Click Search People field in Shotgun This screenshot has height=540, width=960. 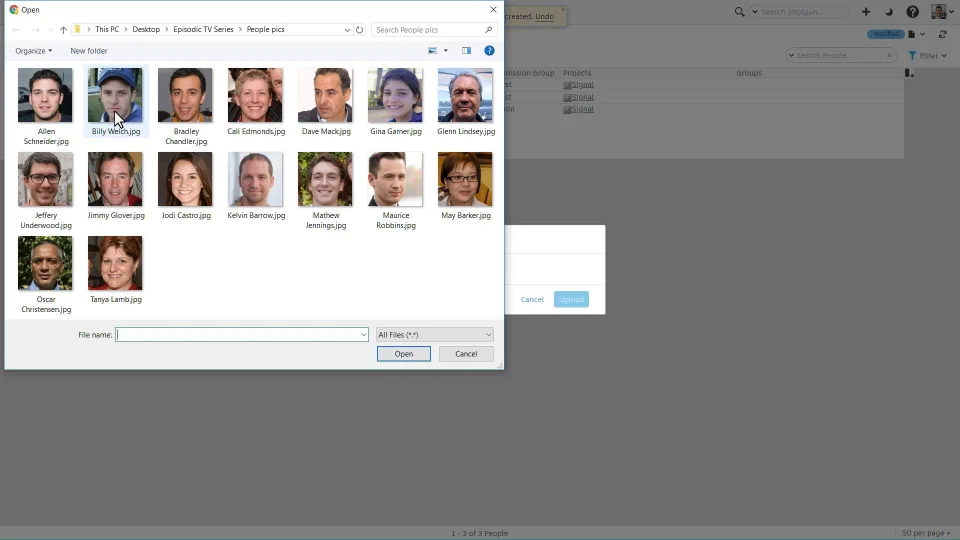point(839,56)
